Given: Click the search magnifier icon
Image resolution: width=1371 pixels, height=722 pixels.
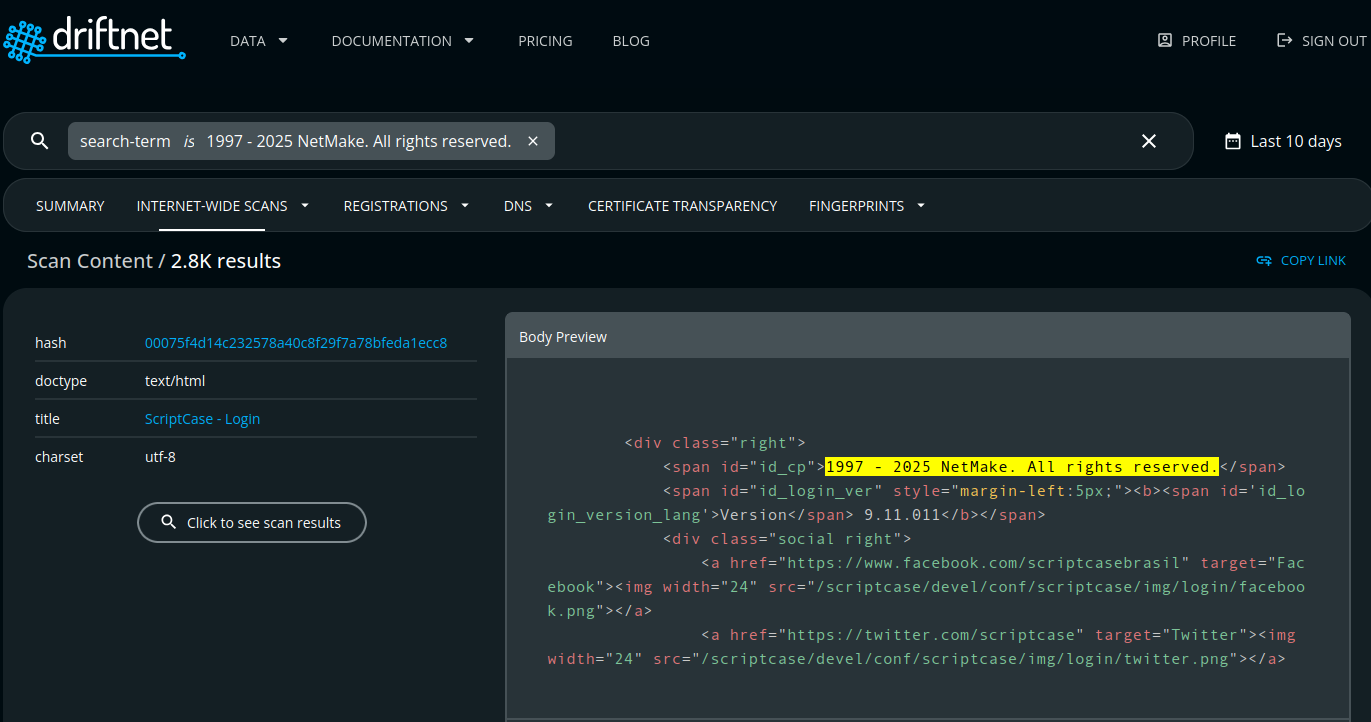Looking at the screenshot, I should (x=39, y=140).
